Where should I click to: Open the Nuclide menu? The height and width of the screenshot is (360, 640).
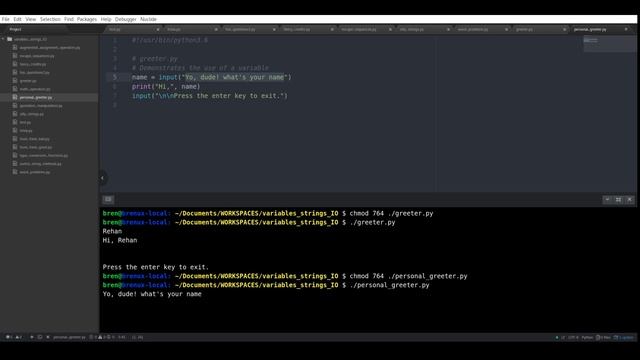point(148,19)
